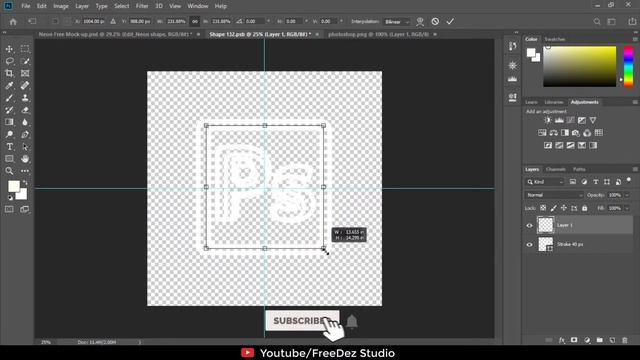The width and height of the screenshot is (640, 360).
Task: Click the Subscribe button overlay
Action: tap(302, 321)
